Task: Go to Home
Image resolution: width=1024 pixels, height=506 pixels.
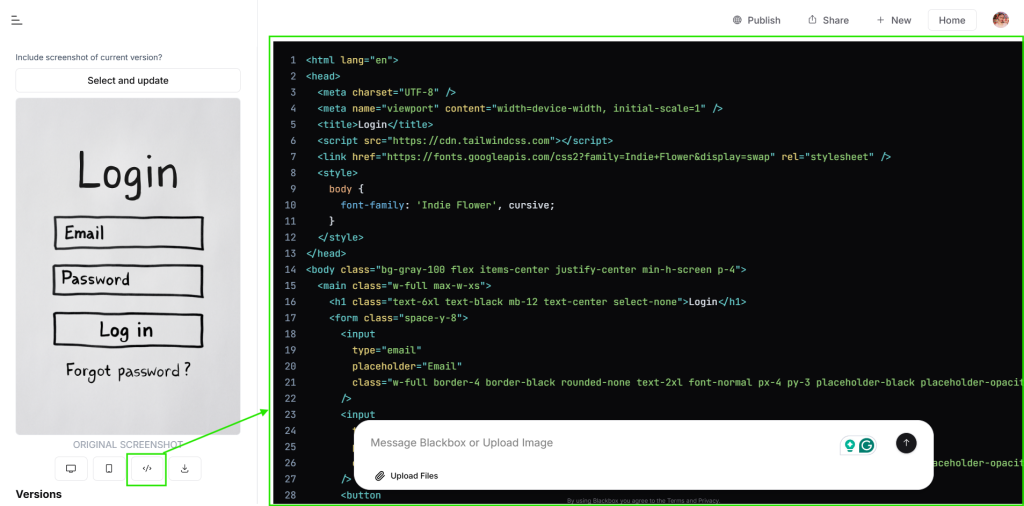Action: tap(952, 20)
